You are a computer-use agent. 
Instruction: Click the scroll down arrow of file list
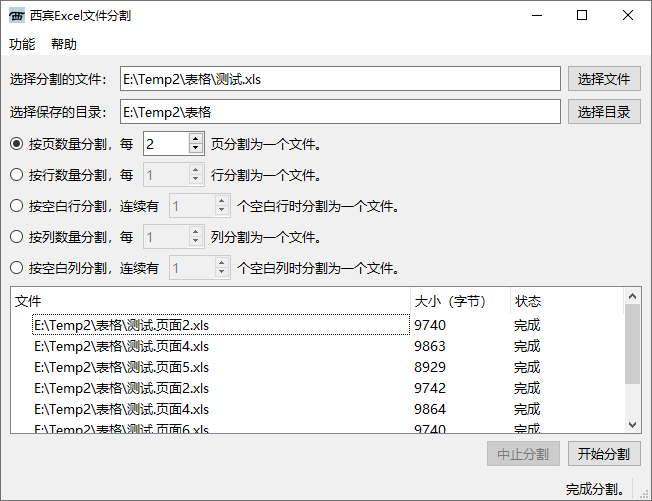pyautogui.click(x=632, y=425)
